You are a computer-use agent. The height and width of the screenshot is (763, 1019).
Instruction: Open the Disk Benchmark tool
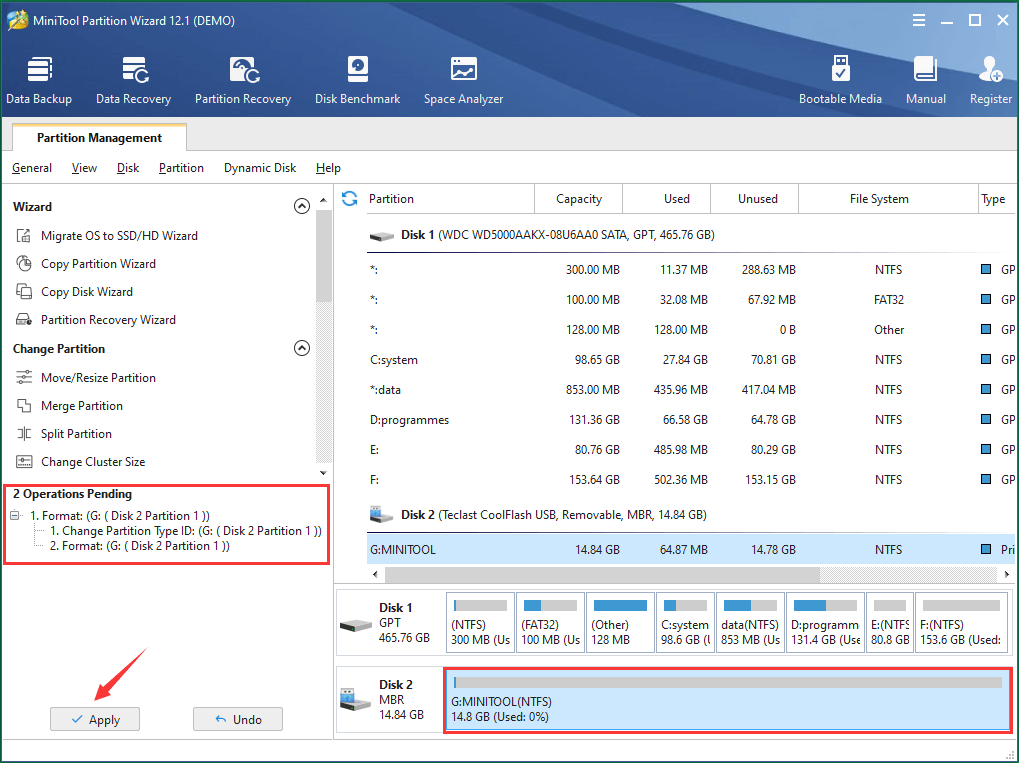coord(357,78)
